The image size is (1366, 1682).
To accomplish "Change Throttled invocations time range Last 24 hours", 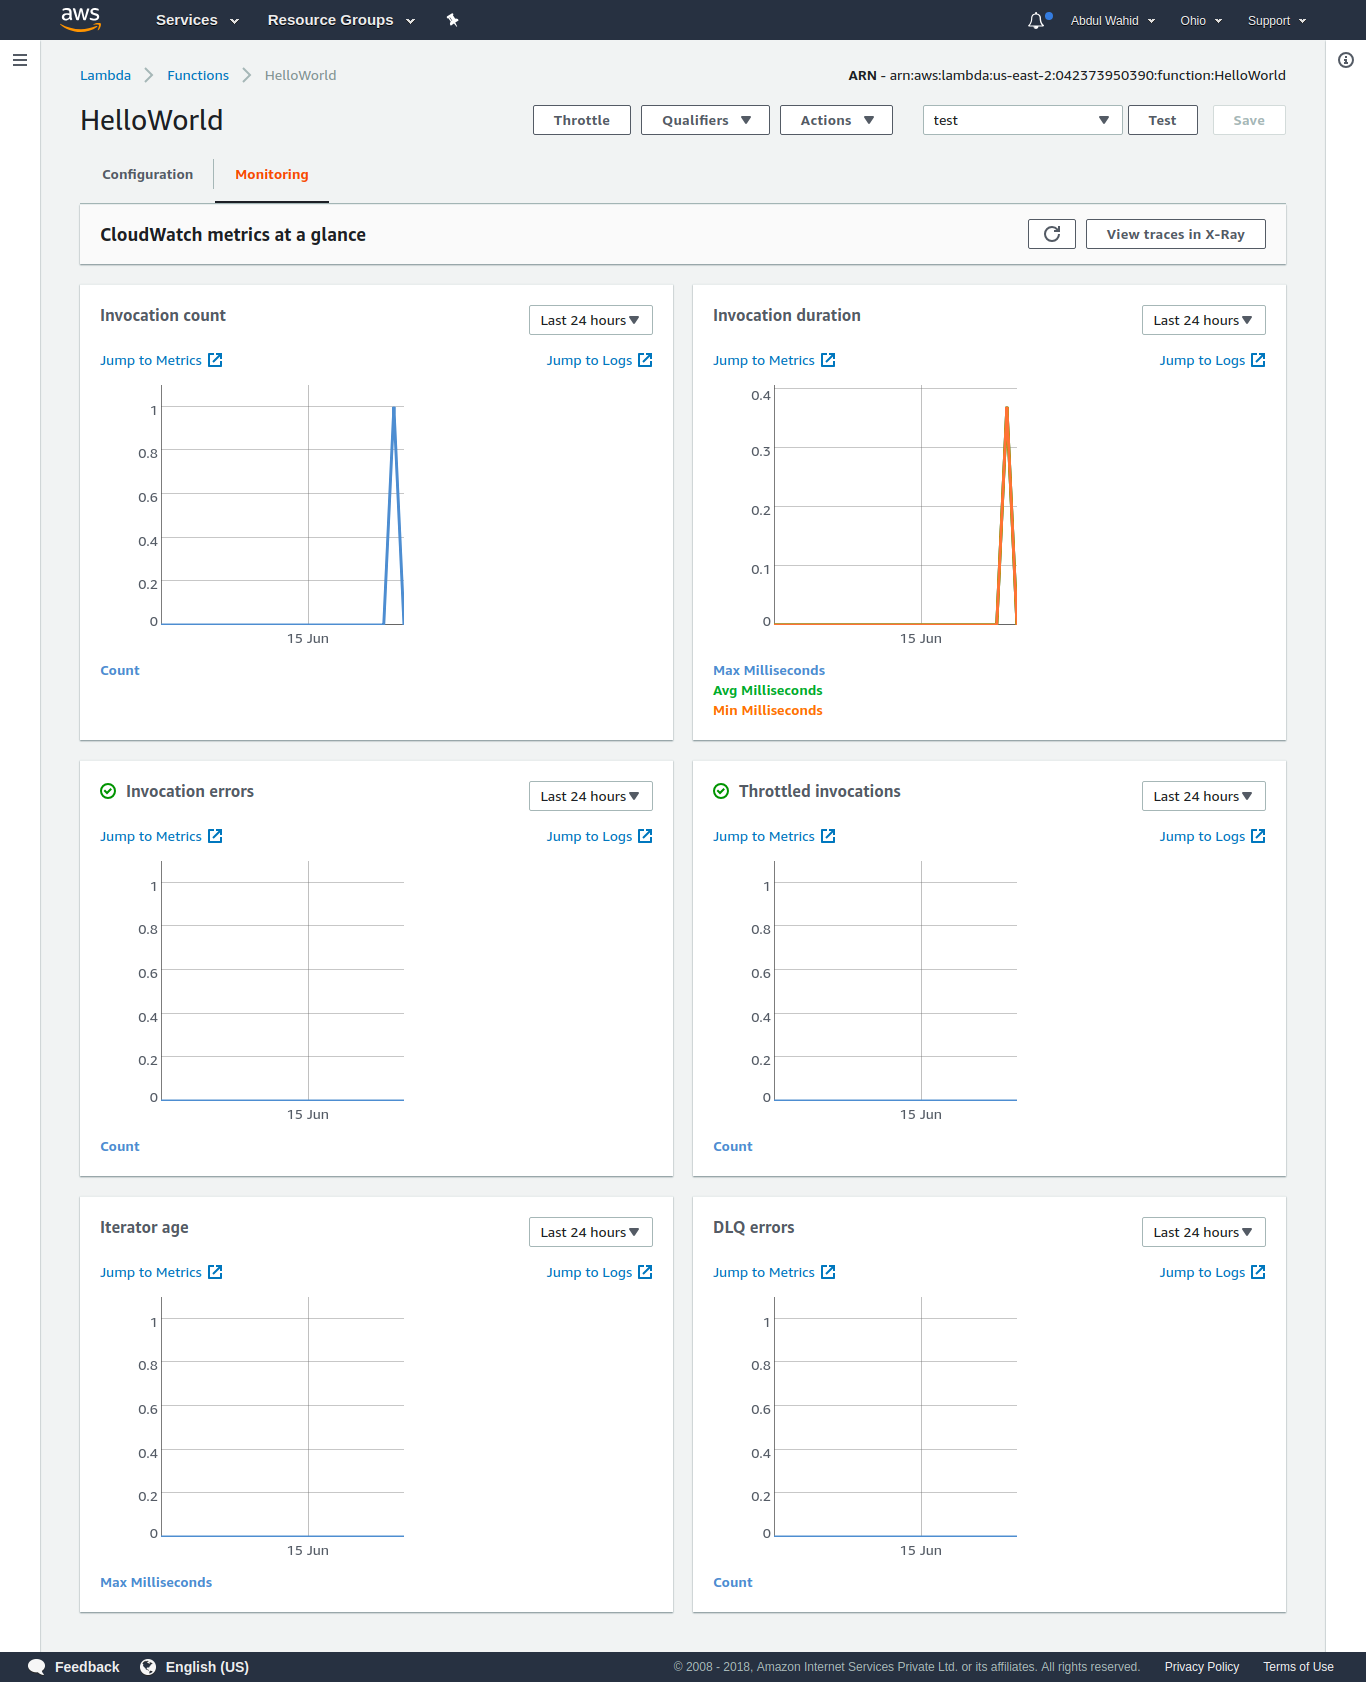I will (1203, 796).
